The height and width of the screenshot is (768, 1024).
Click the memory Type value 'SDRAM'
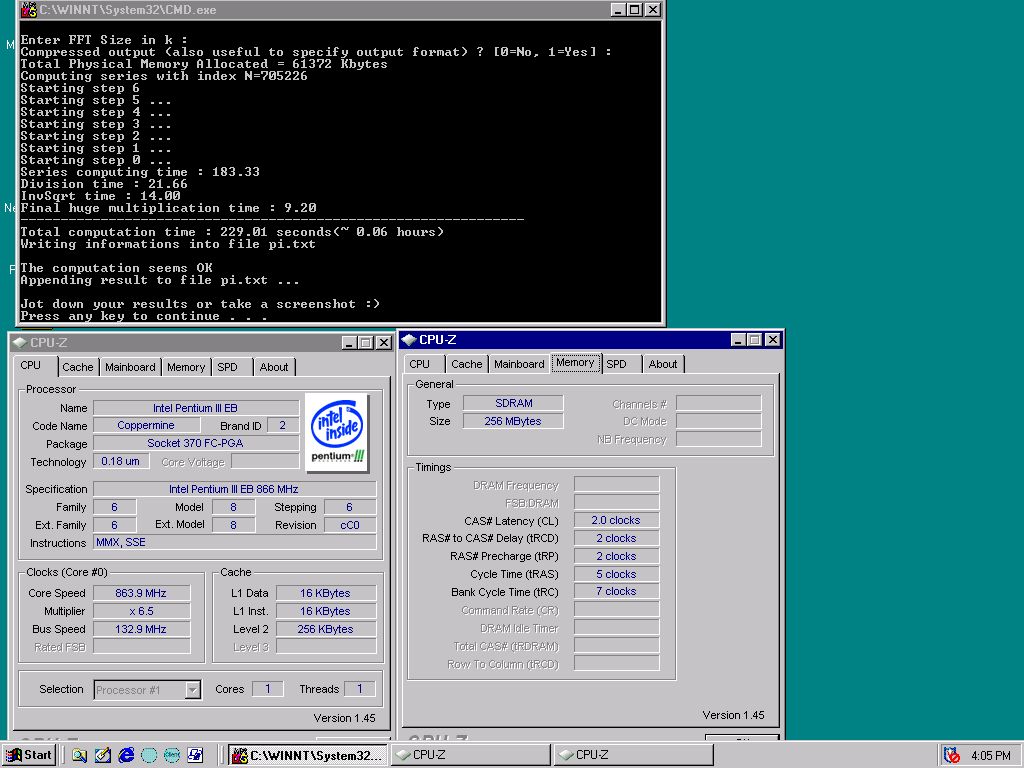coord(513,404)
